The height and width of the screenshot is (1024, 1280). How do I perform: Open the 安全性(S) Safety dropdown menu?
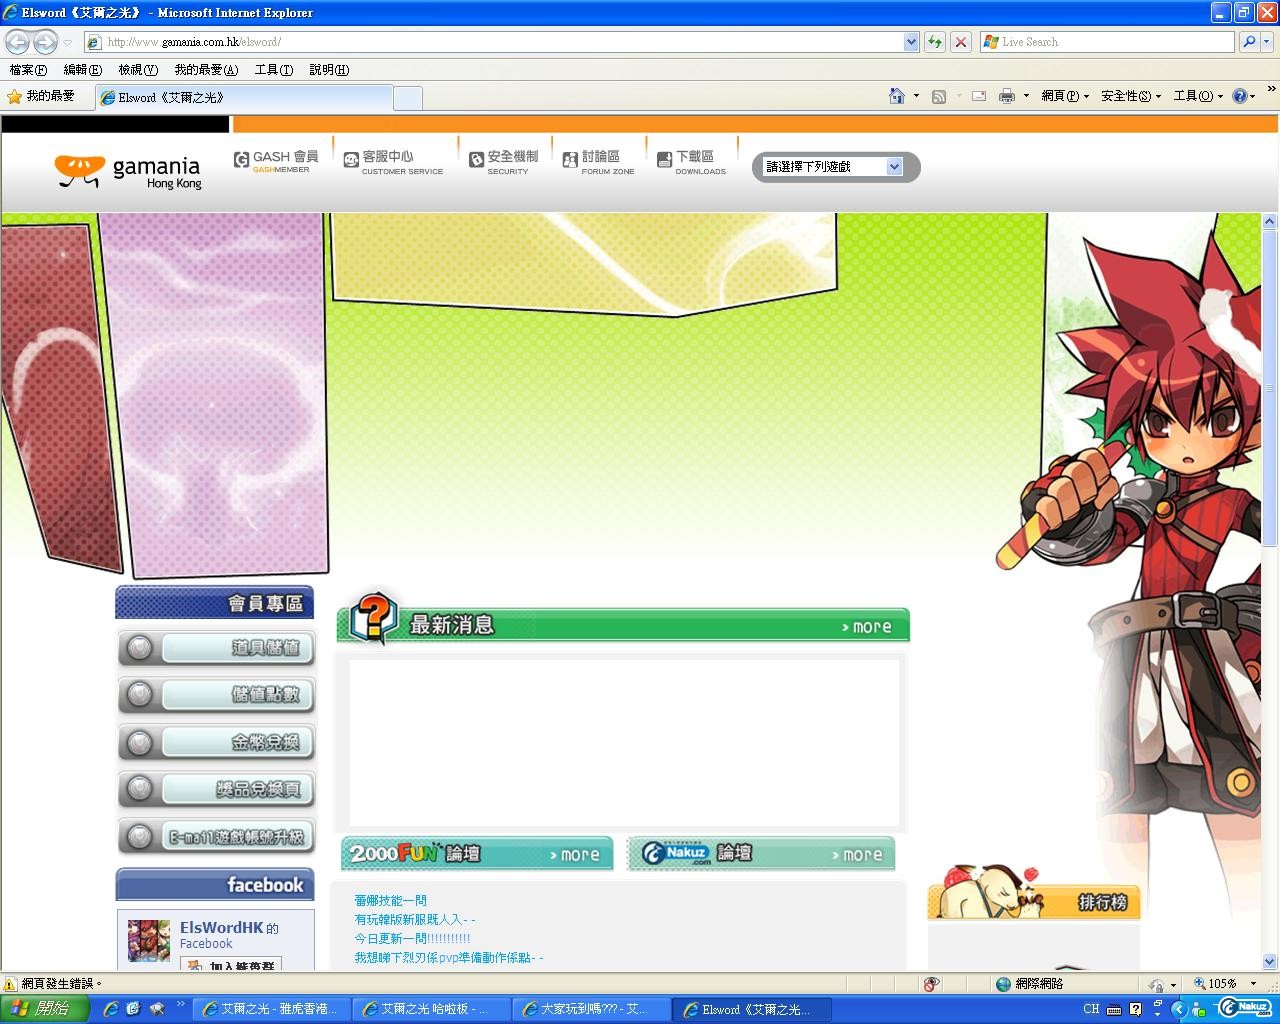(x=1131, y=96)
